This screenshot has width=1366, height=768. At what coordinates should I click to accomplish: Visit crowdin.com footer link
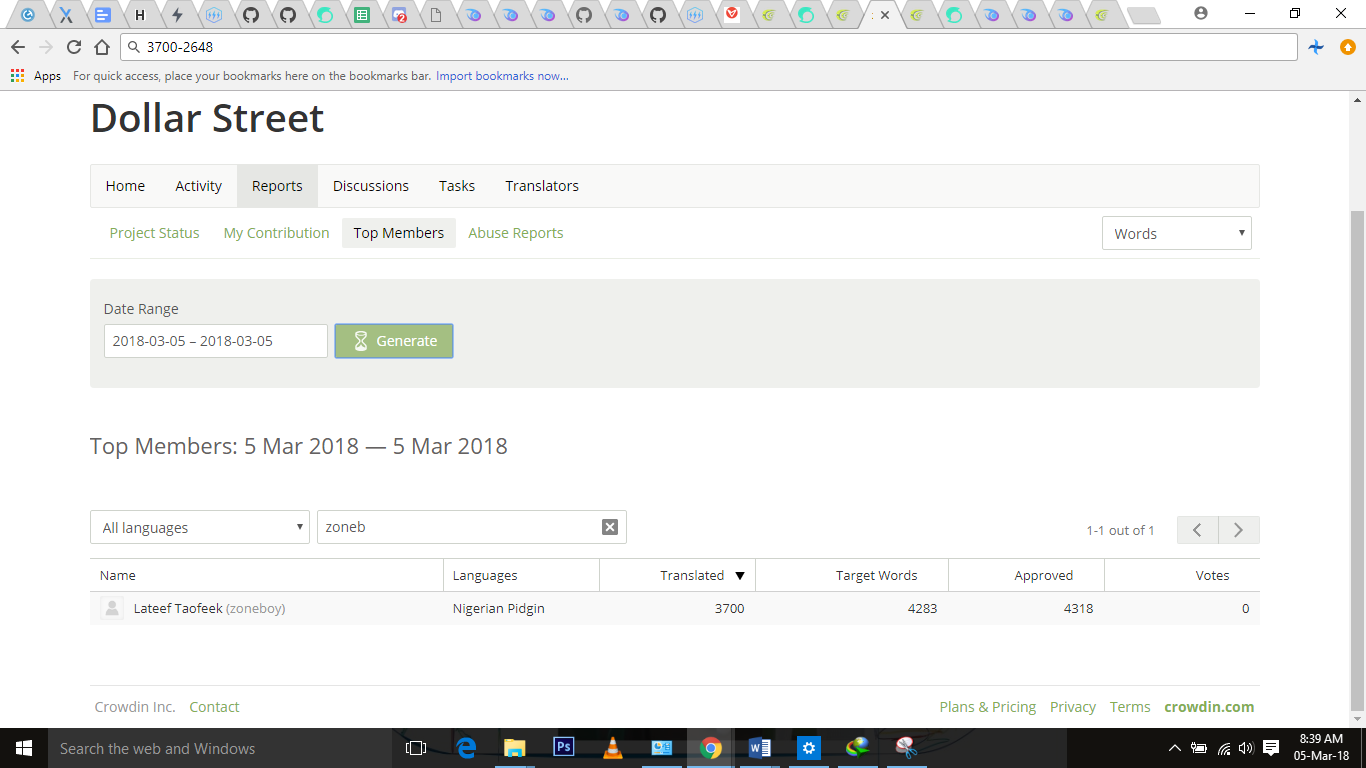(x=1209, y=707)
